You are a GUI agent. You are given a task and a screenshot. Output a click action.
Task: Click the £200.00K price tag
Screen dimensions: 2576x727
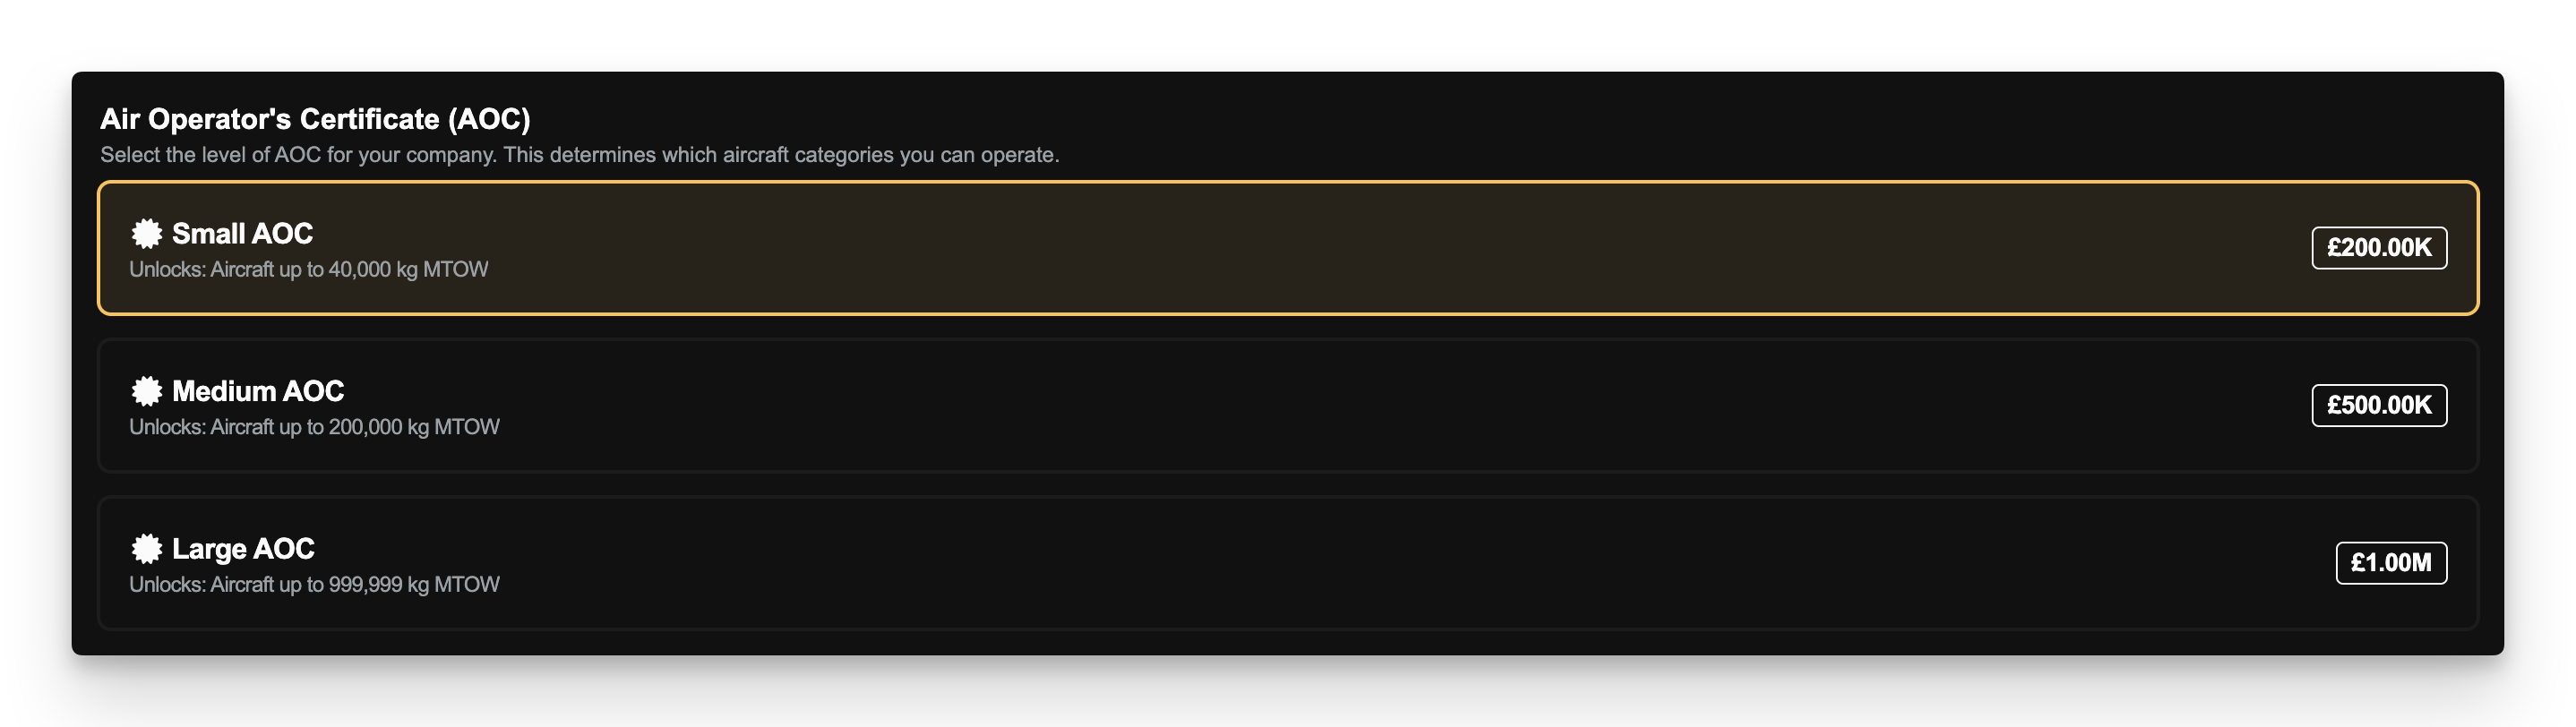(2379, 248)
